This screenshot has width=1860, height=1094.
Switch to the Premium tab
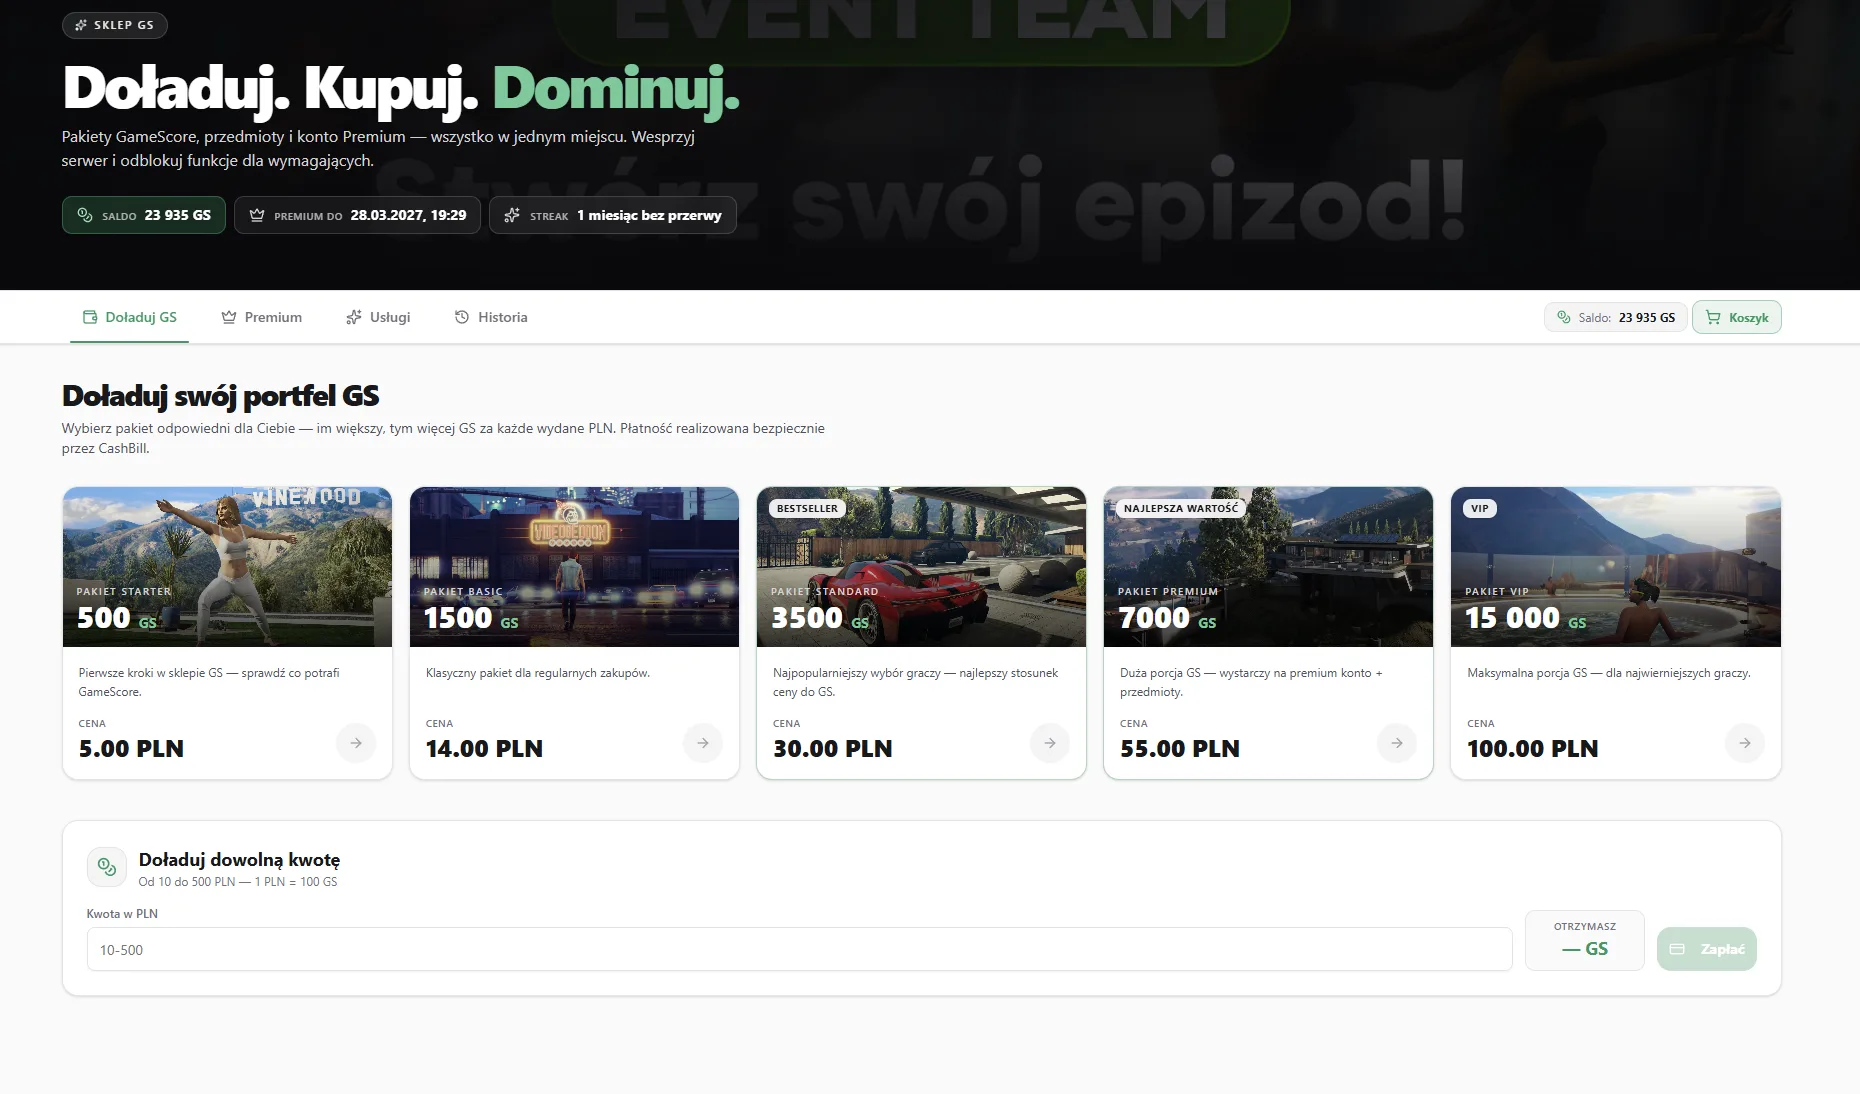[261, 317]
